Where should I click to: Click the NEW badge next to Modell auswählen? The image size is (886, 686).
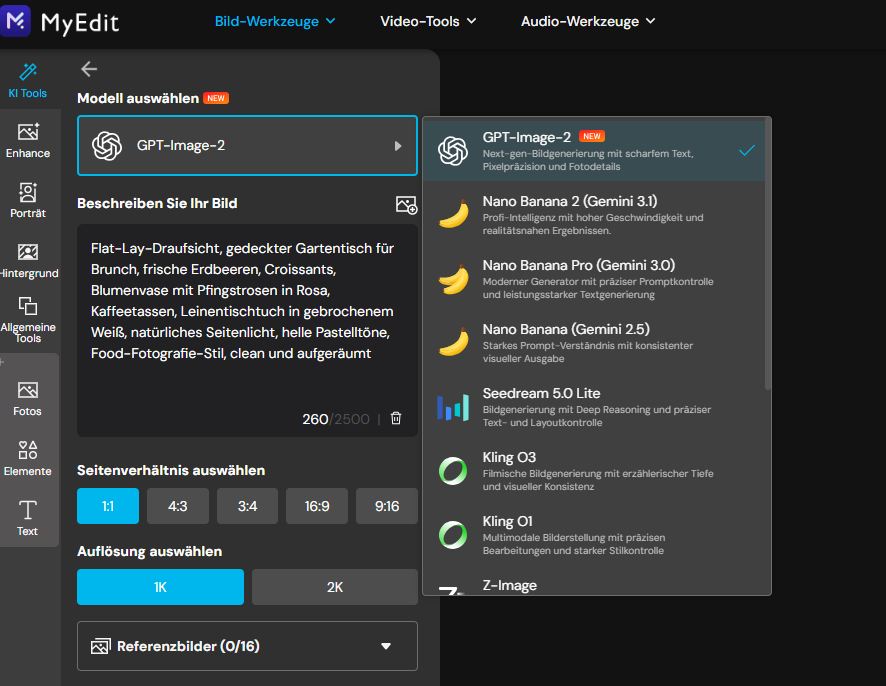pos(216,98)
